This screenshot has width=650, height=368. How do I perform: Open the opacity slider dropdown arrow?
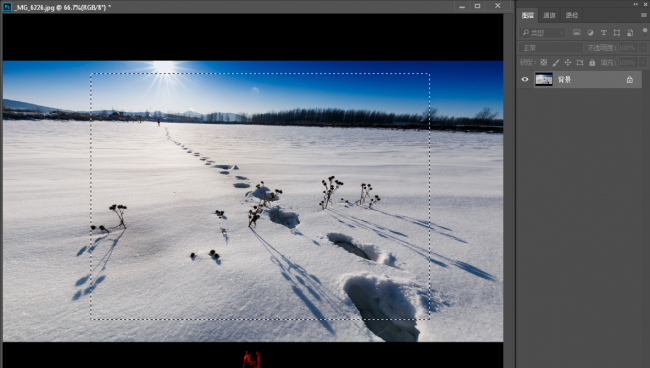(x=643, y=48)
